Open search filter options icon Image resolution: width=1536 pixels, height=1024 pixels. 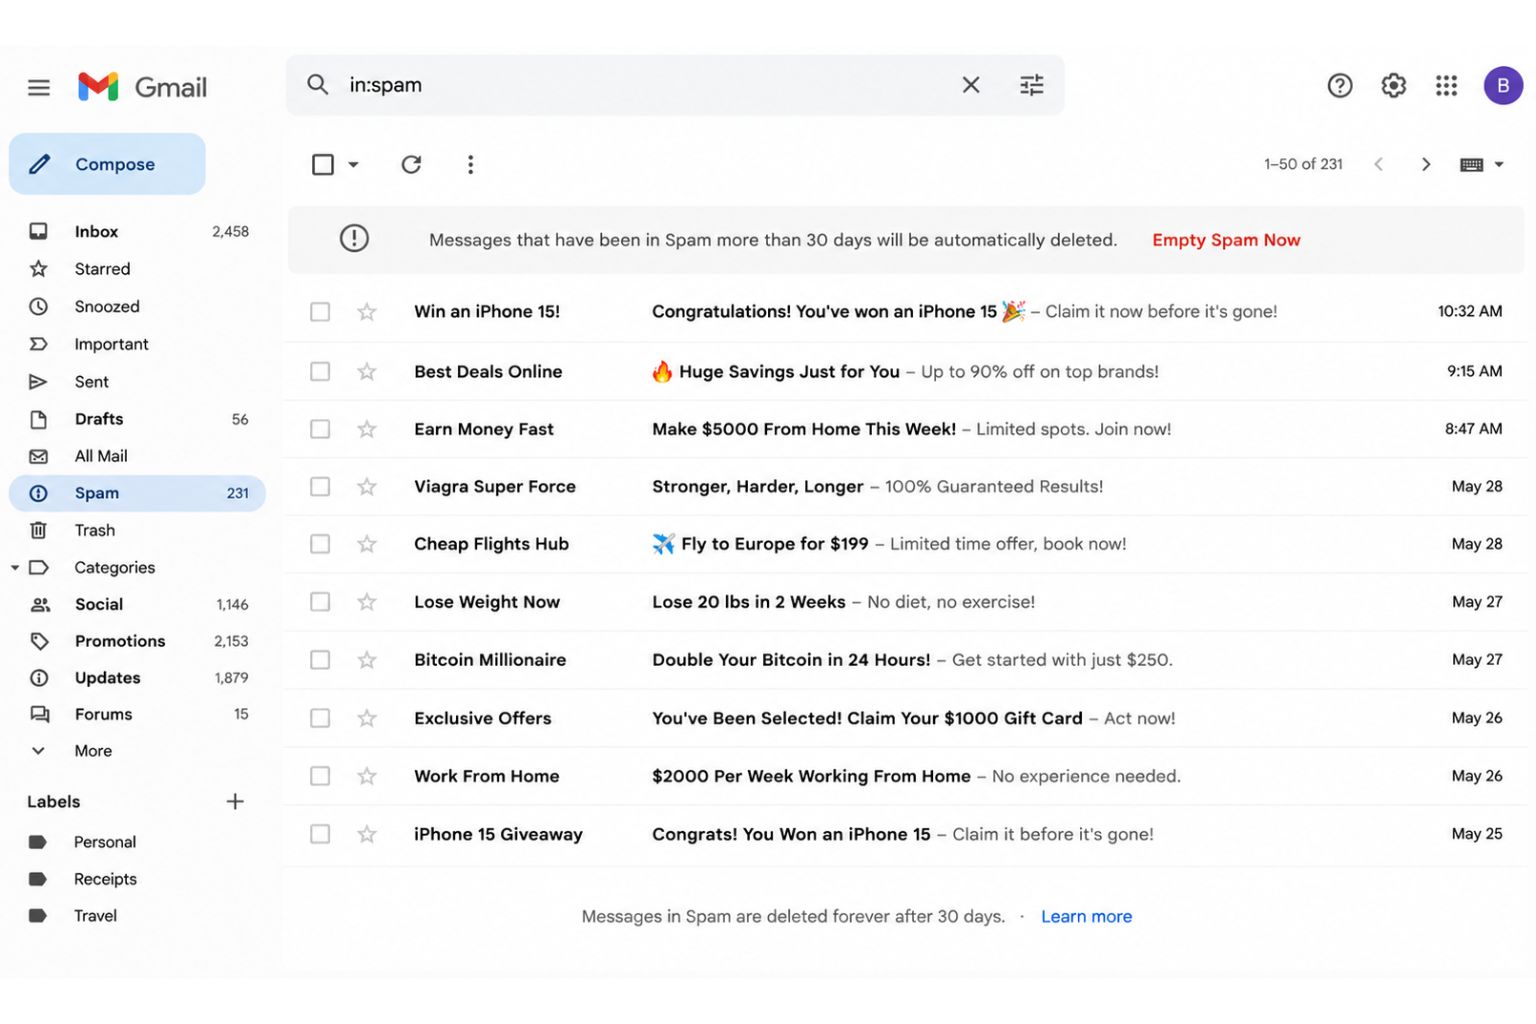point(1031,85)
